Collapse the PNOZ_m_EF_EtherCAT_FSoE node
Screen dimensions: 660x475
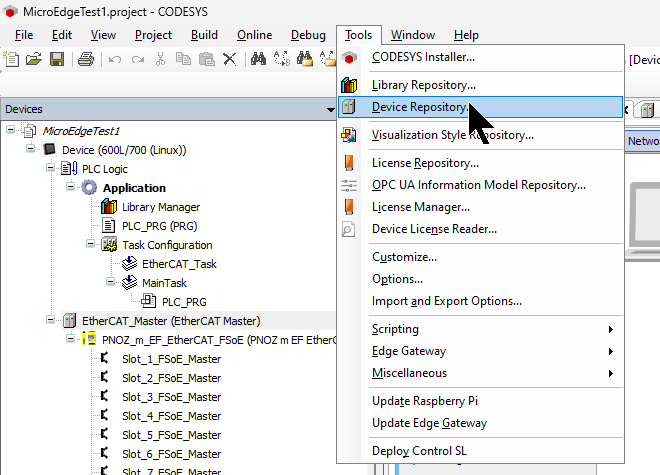point(70,338)
